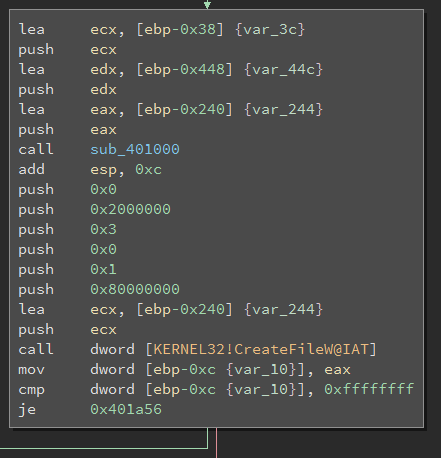The image size is (441, 458).
Task: Click the 0x448 offset in ebp-0x448
Action: [202, 70]
